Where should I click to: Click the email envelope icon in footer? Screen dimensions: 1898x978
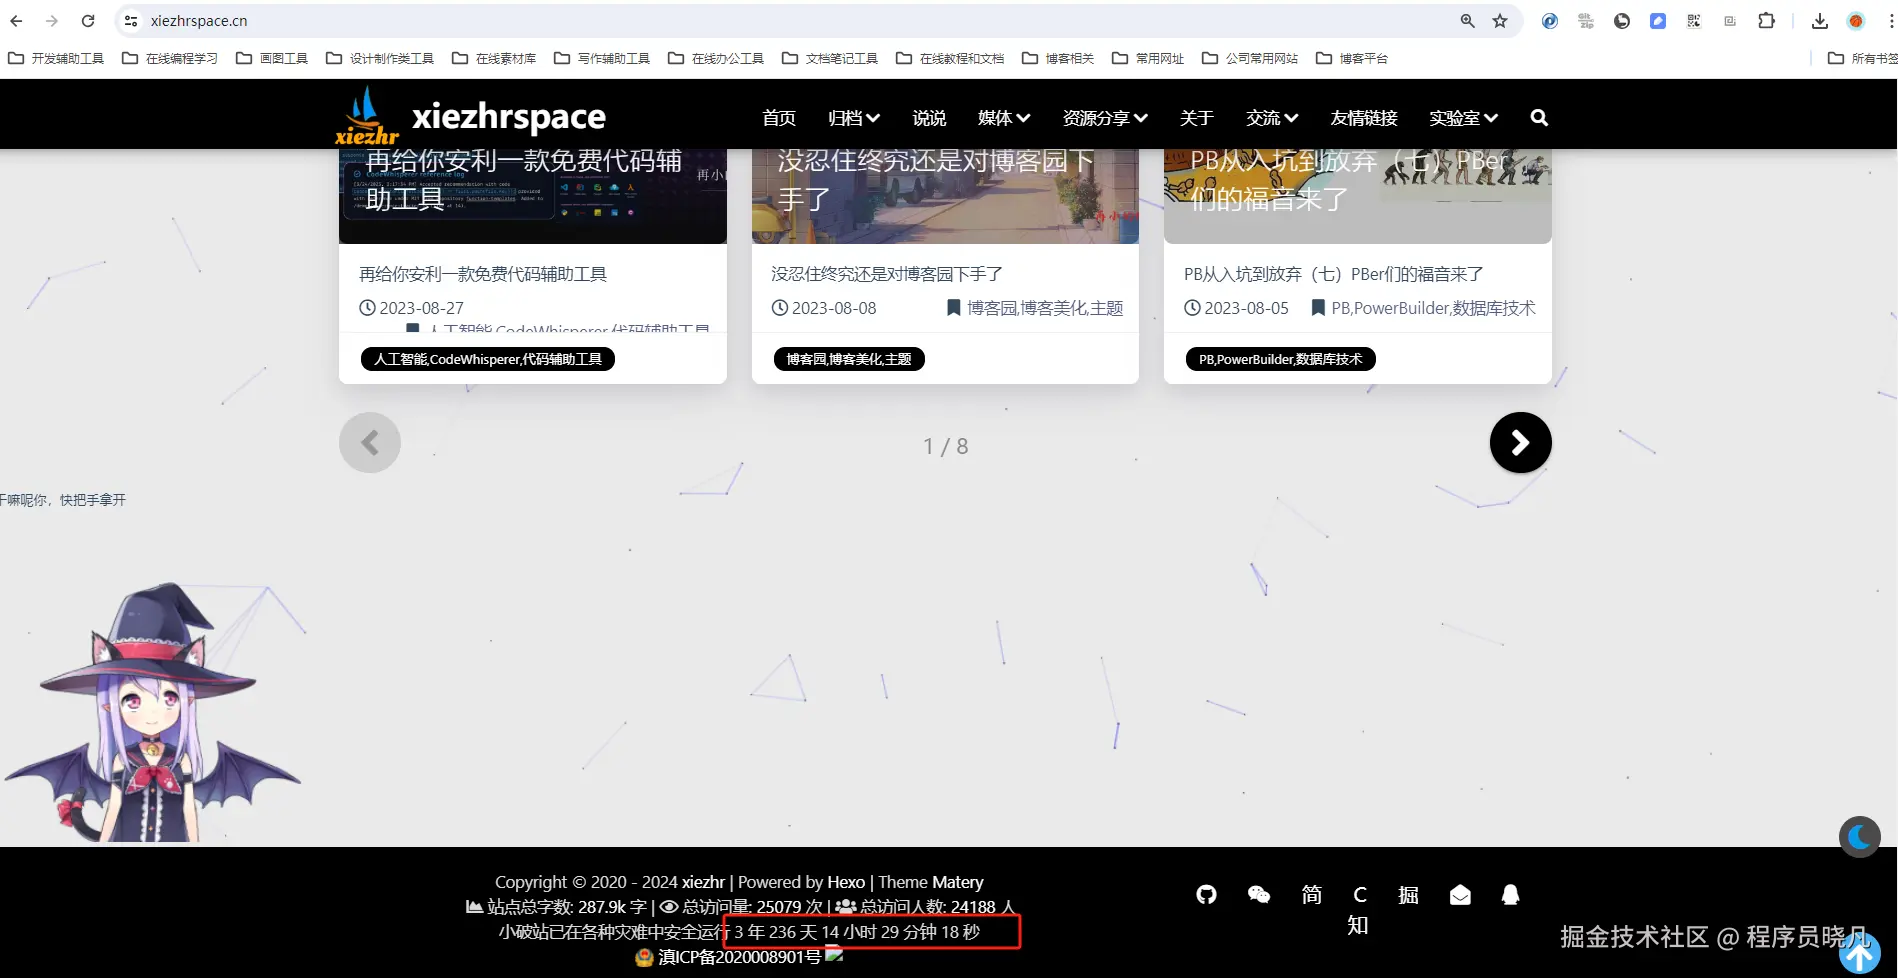[x=1460, y=895]
